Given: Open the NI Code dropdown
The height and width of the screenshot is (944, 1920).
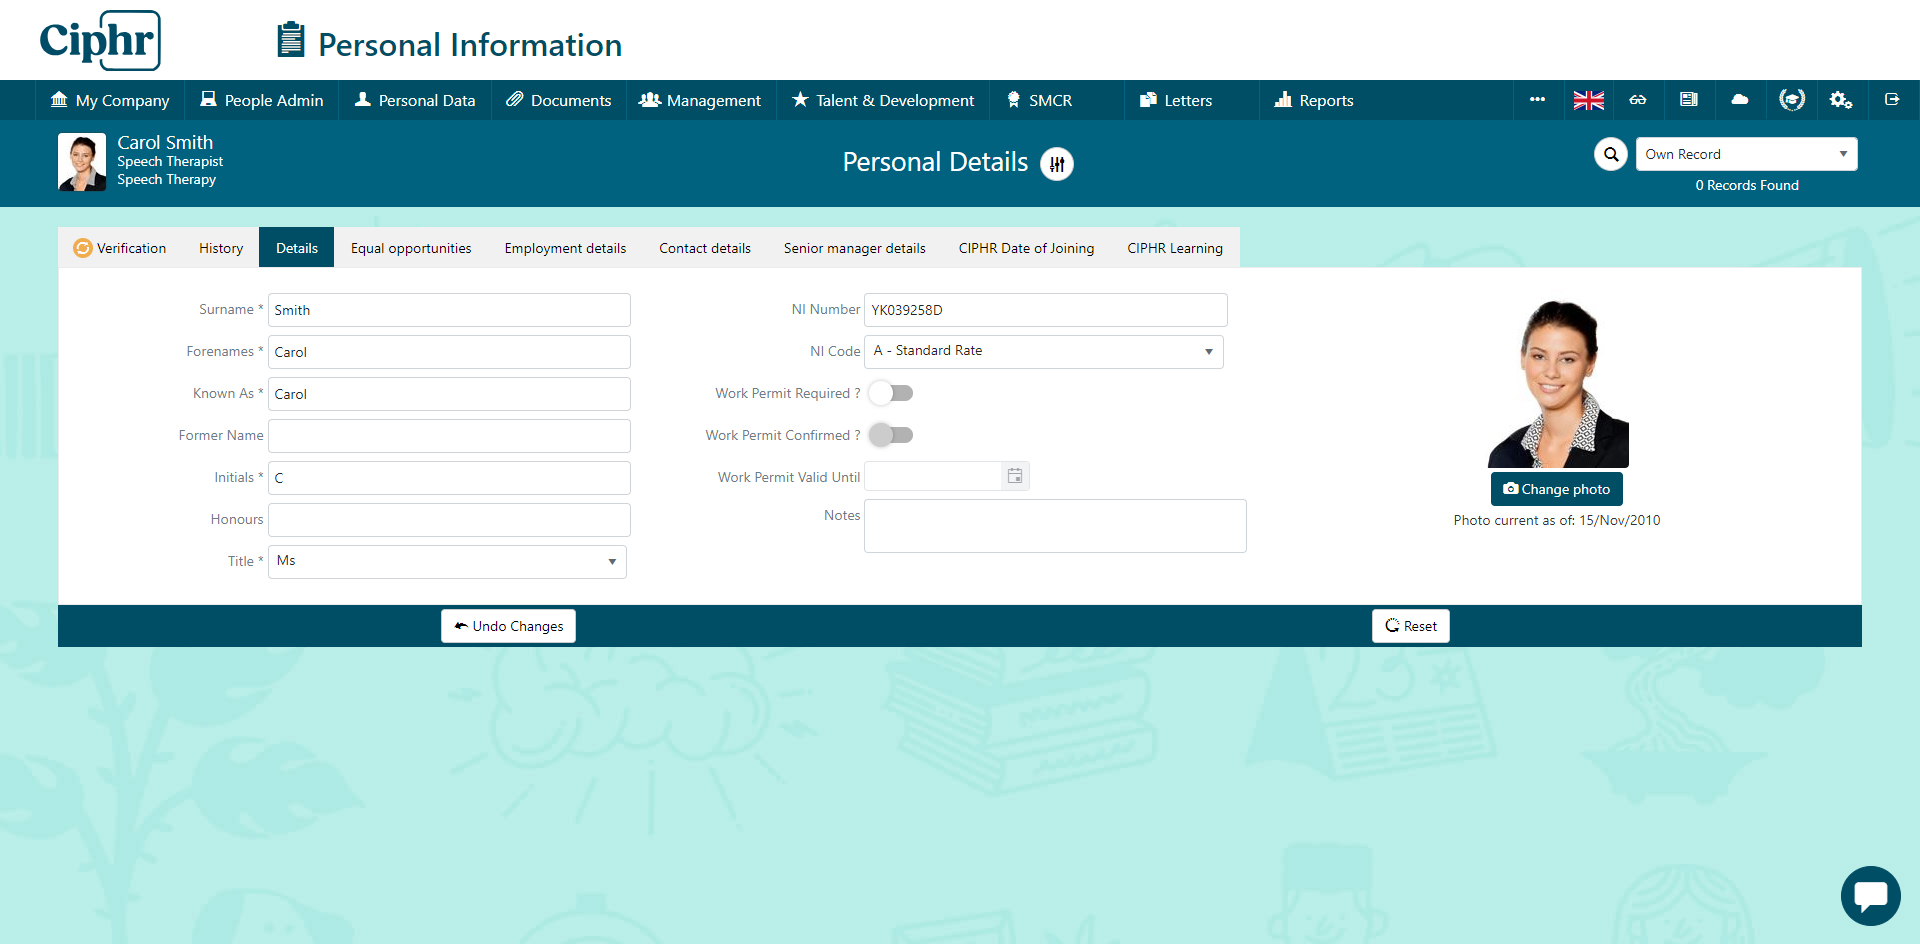Looking at the screenshot, I should pyautogui.click(x=1207, y=352).
